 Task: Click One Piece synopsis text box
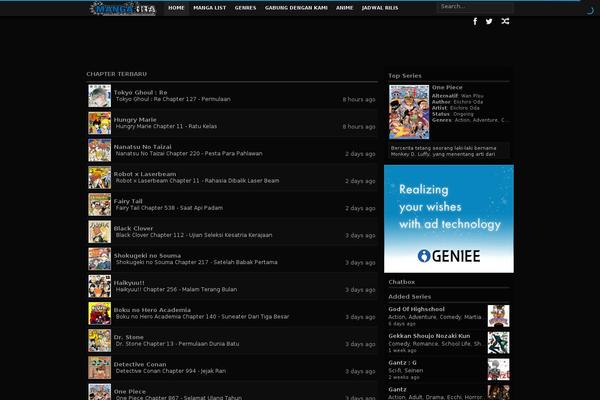point(449,151)
